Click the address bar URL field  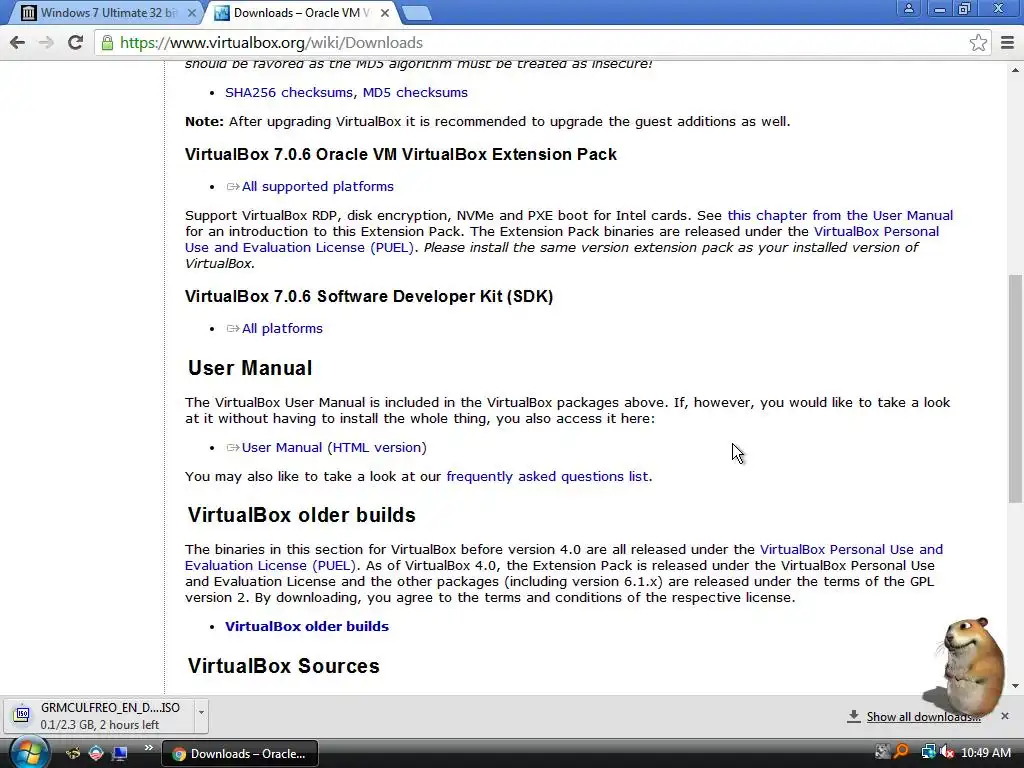click(541, 43)
